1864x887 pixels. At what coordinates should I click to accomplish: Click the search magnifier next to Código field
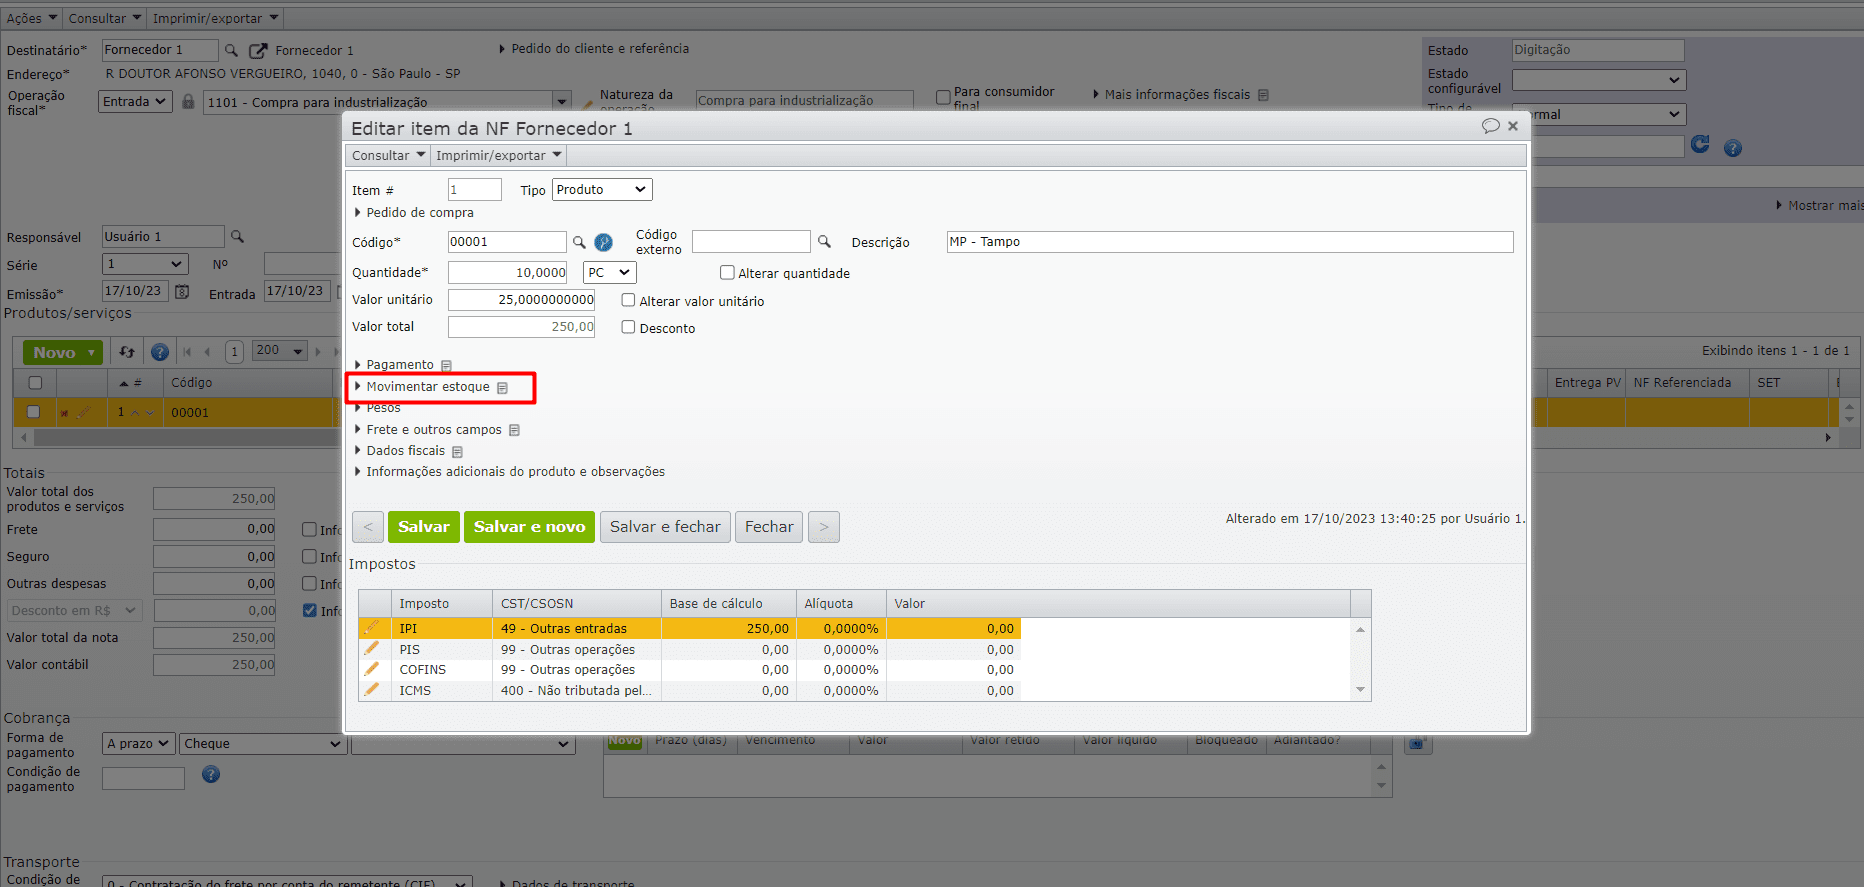click(579, 242)
